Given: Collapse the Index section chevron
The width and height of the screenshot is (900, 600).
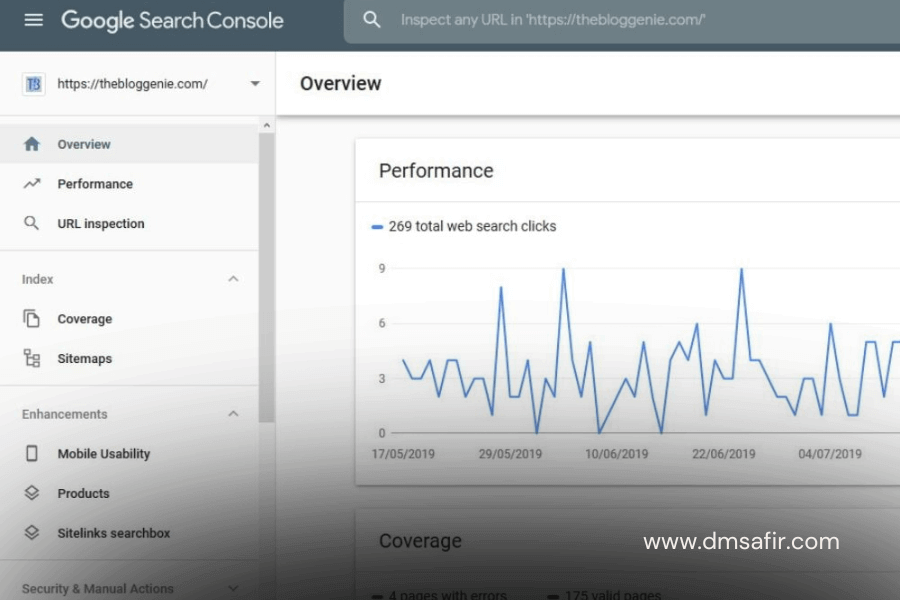Looking at the screenshot, I should [233, 279].
